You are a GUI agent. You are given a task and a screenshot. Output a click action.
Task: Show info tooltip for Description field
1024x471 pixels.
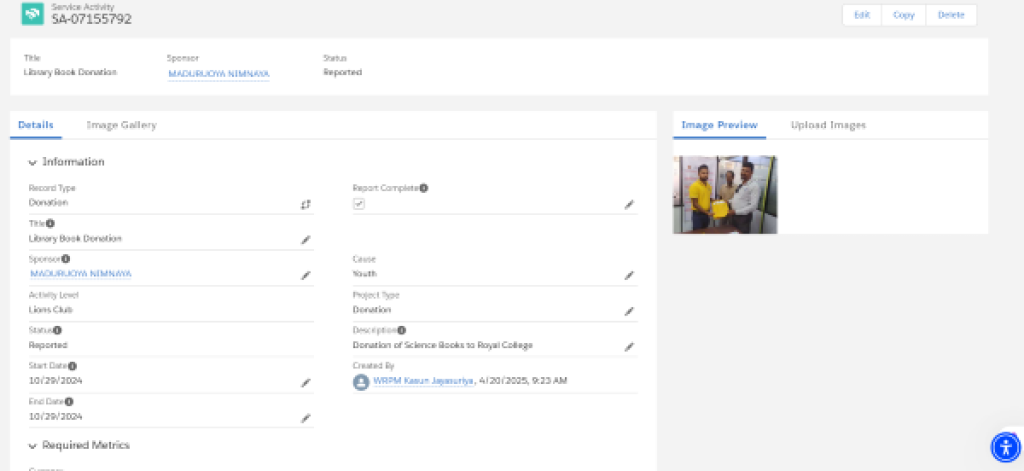[402, 331]
